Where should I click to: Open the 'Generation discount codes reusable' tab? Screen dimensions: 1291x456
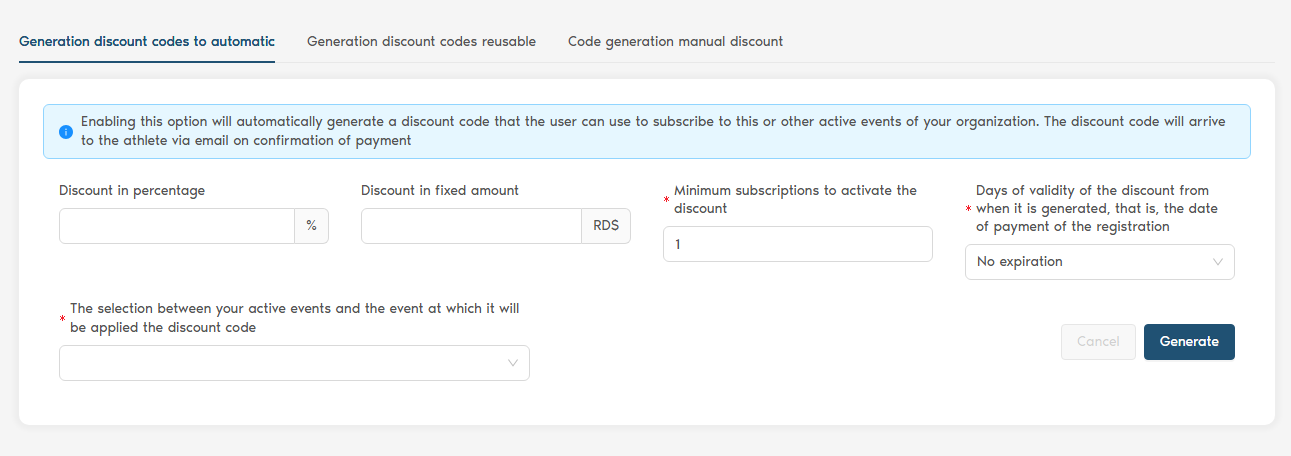coord(421,42)
